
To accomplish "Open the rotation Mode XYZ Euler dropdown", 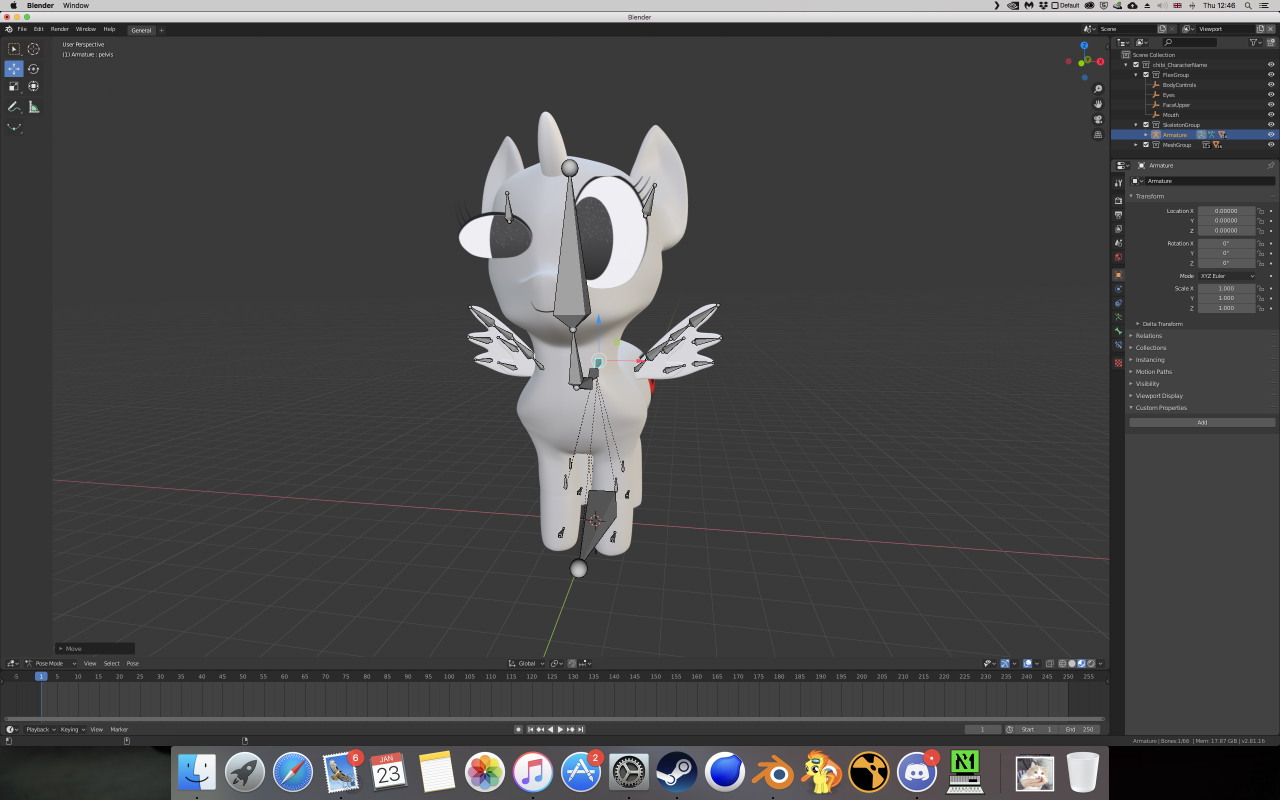I will click(x=1227, y=276).
